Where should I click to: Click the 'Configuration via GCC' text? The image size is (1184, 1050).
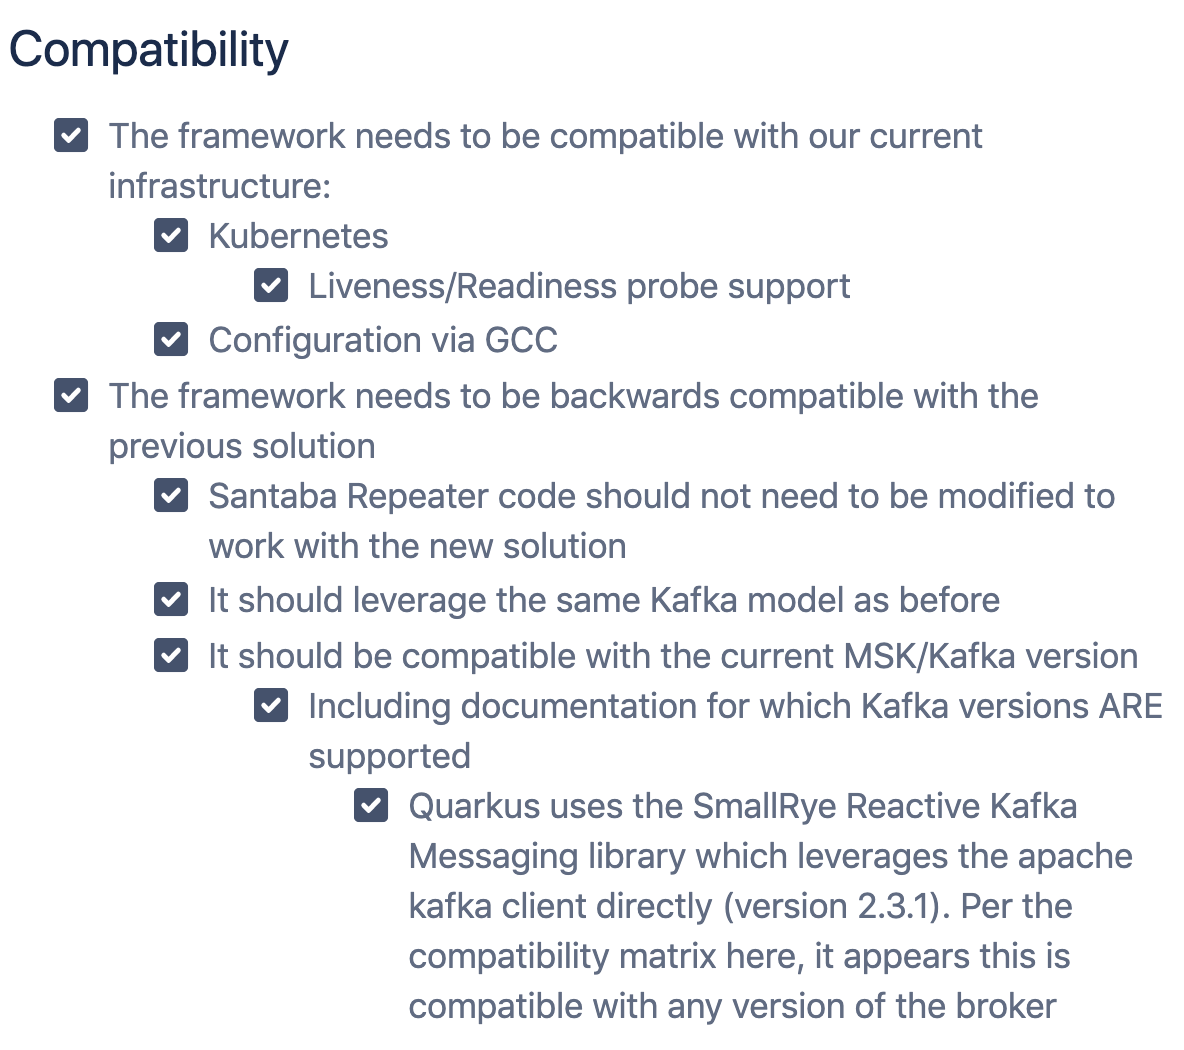(x=383, y=340)
